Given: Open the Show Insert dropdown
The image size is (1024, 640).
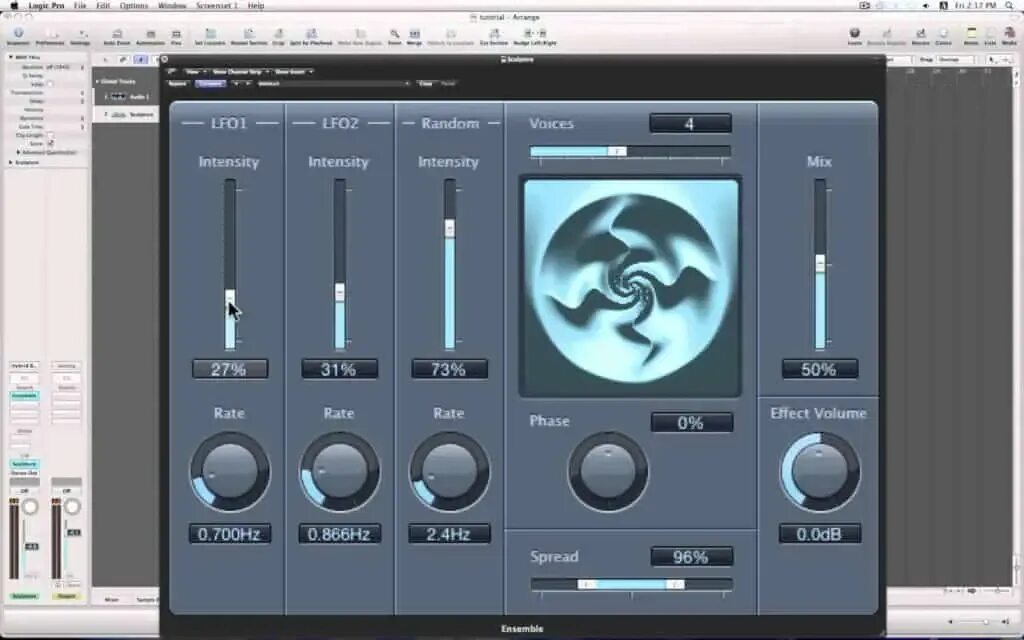Looking at the screenshot, I should tap(293, 72).
